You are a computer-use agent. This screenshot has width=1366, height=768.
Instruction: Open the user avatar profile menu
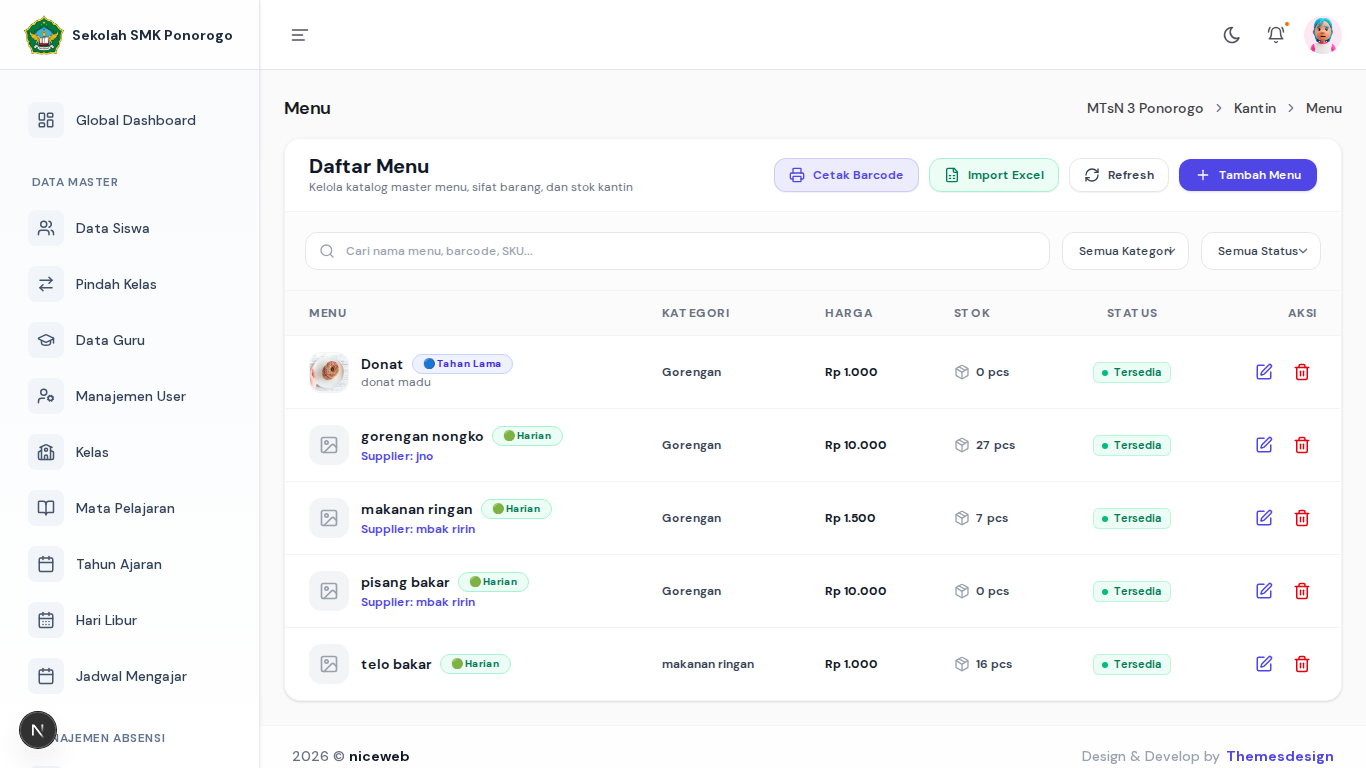1323,35
